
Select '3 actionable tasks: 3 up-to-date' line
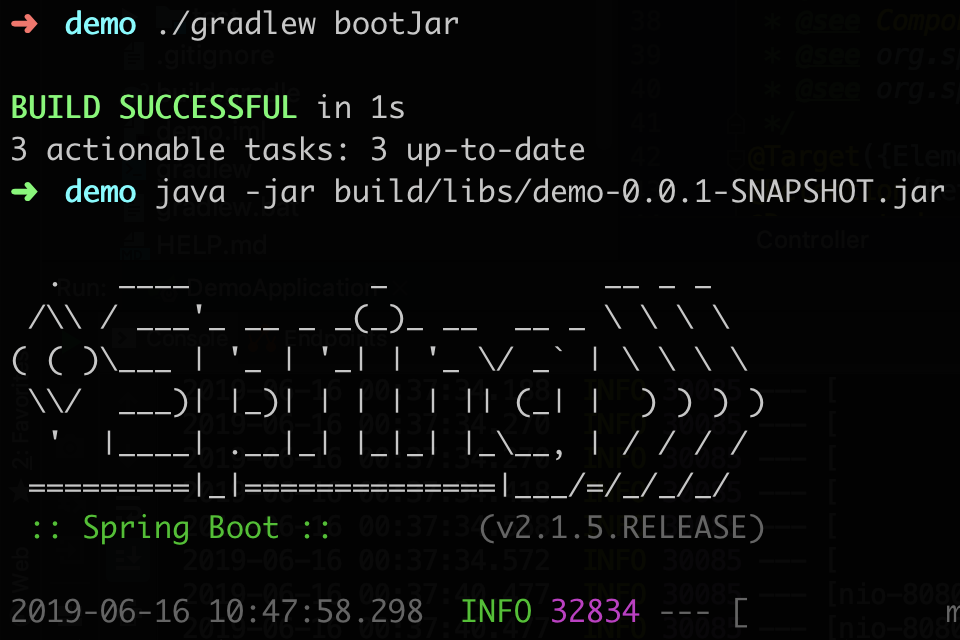click(x=298, y=151)
